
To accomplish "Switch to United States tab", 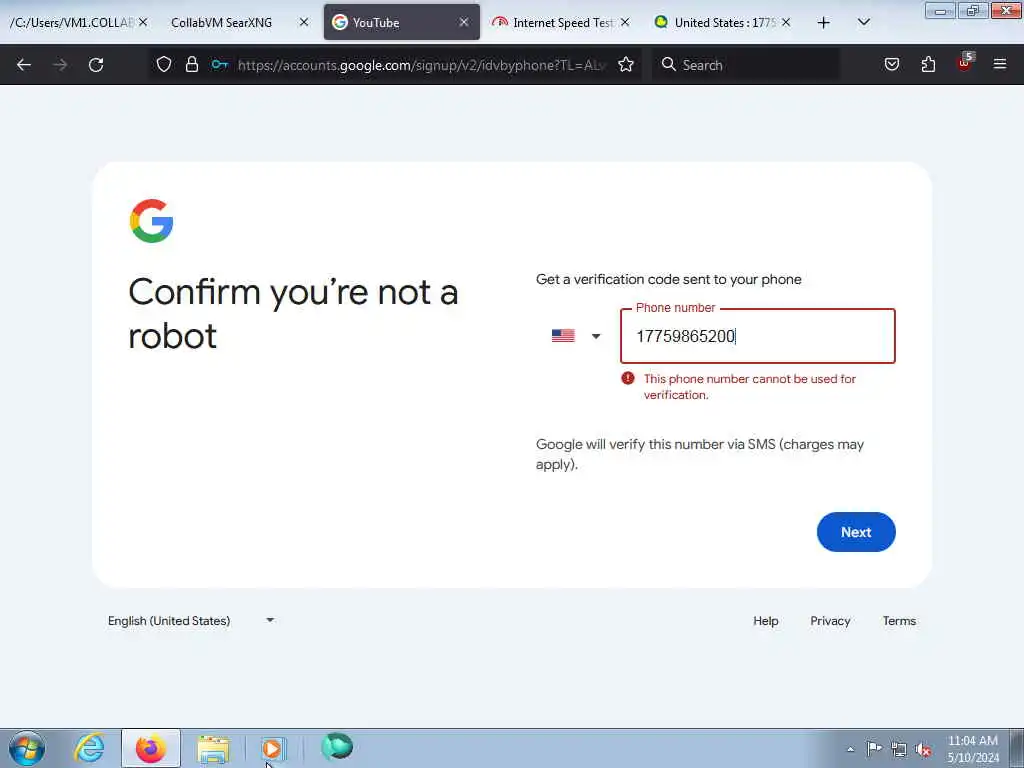I will [725, 23].
